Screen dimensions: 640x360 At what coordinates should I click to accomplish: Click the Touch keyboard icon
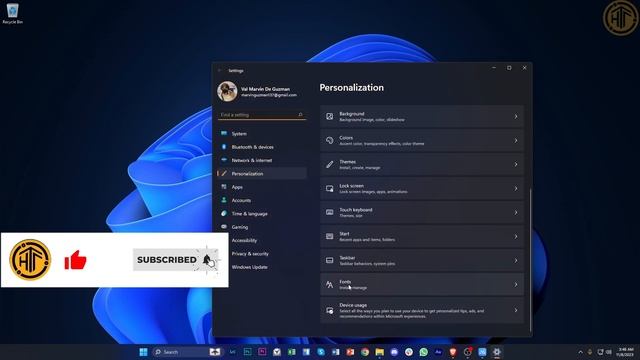coord(329,212)
